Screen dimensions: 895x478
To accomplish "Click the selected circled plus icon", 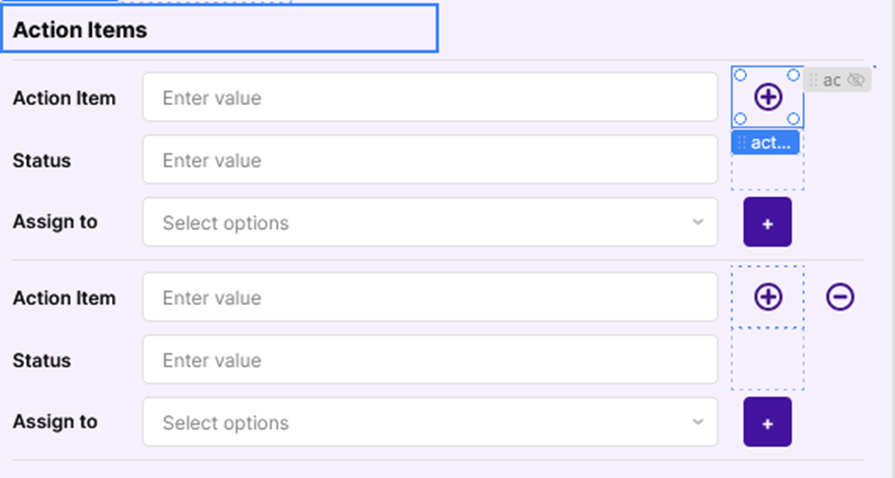I will click(x=768, y=97).
